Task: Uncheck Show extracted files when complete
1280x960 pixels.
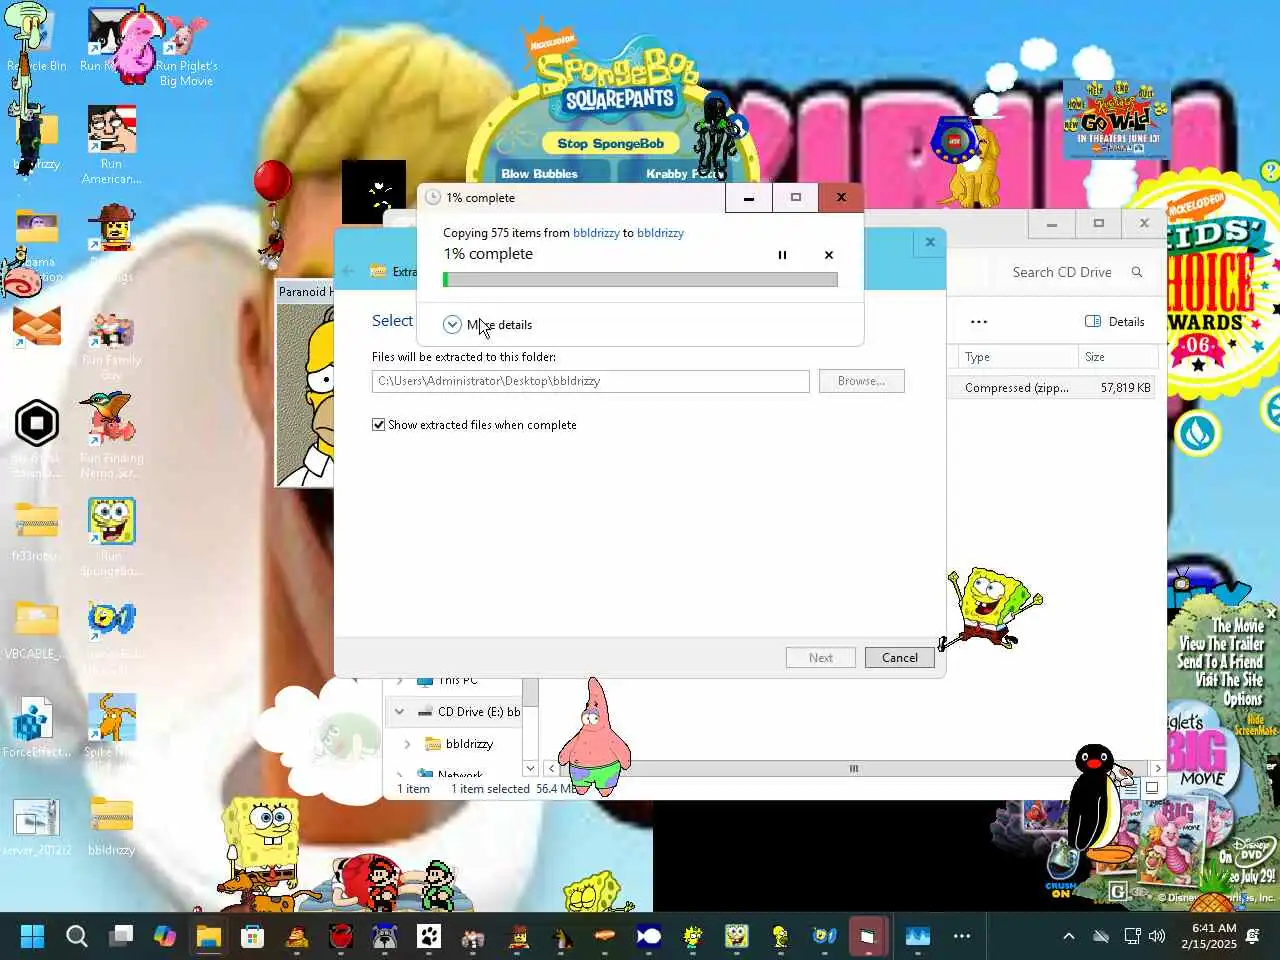Action: coord(379,425)
